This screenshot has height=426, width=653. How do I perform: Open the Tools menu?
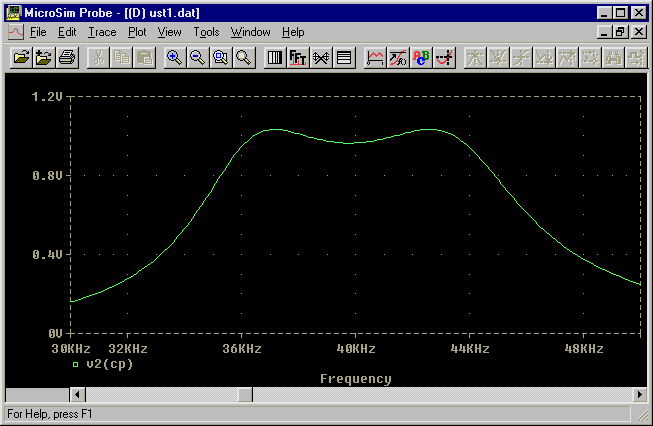(x=206, y=32)
